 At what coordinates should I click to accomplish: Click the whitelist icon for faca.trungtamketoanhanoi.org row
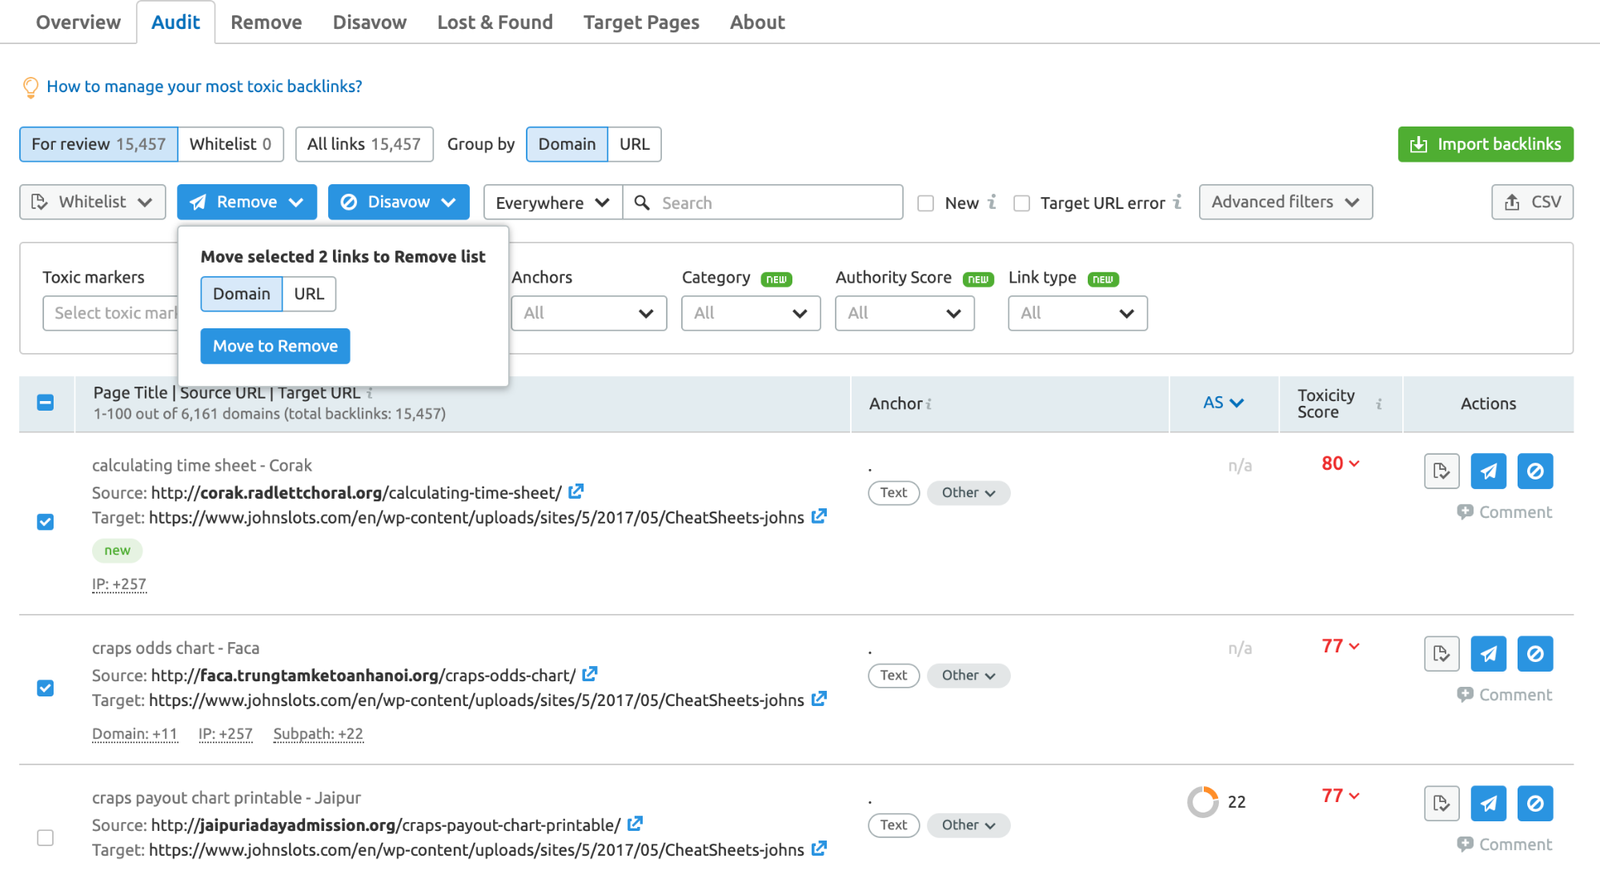click(1441, 654)
